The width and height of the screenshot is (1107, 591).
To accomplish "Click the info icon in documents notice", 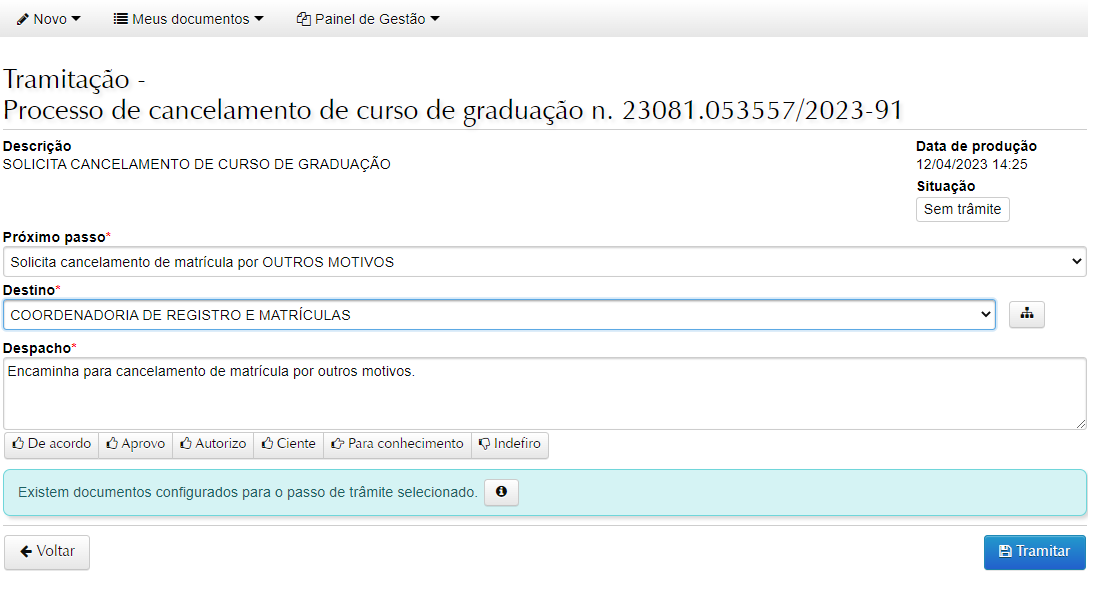I will tap(501, 492).
